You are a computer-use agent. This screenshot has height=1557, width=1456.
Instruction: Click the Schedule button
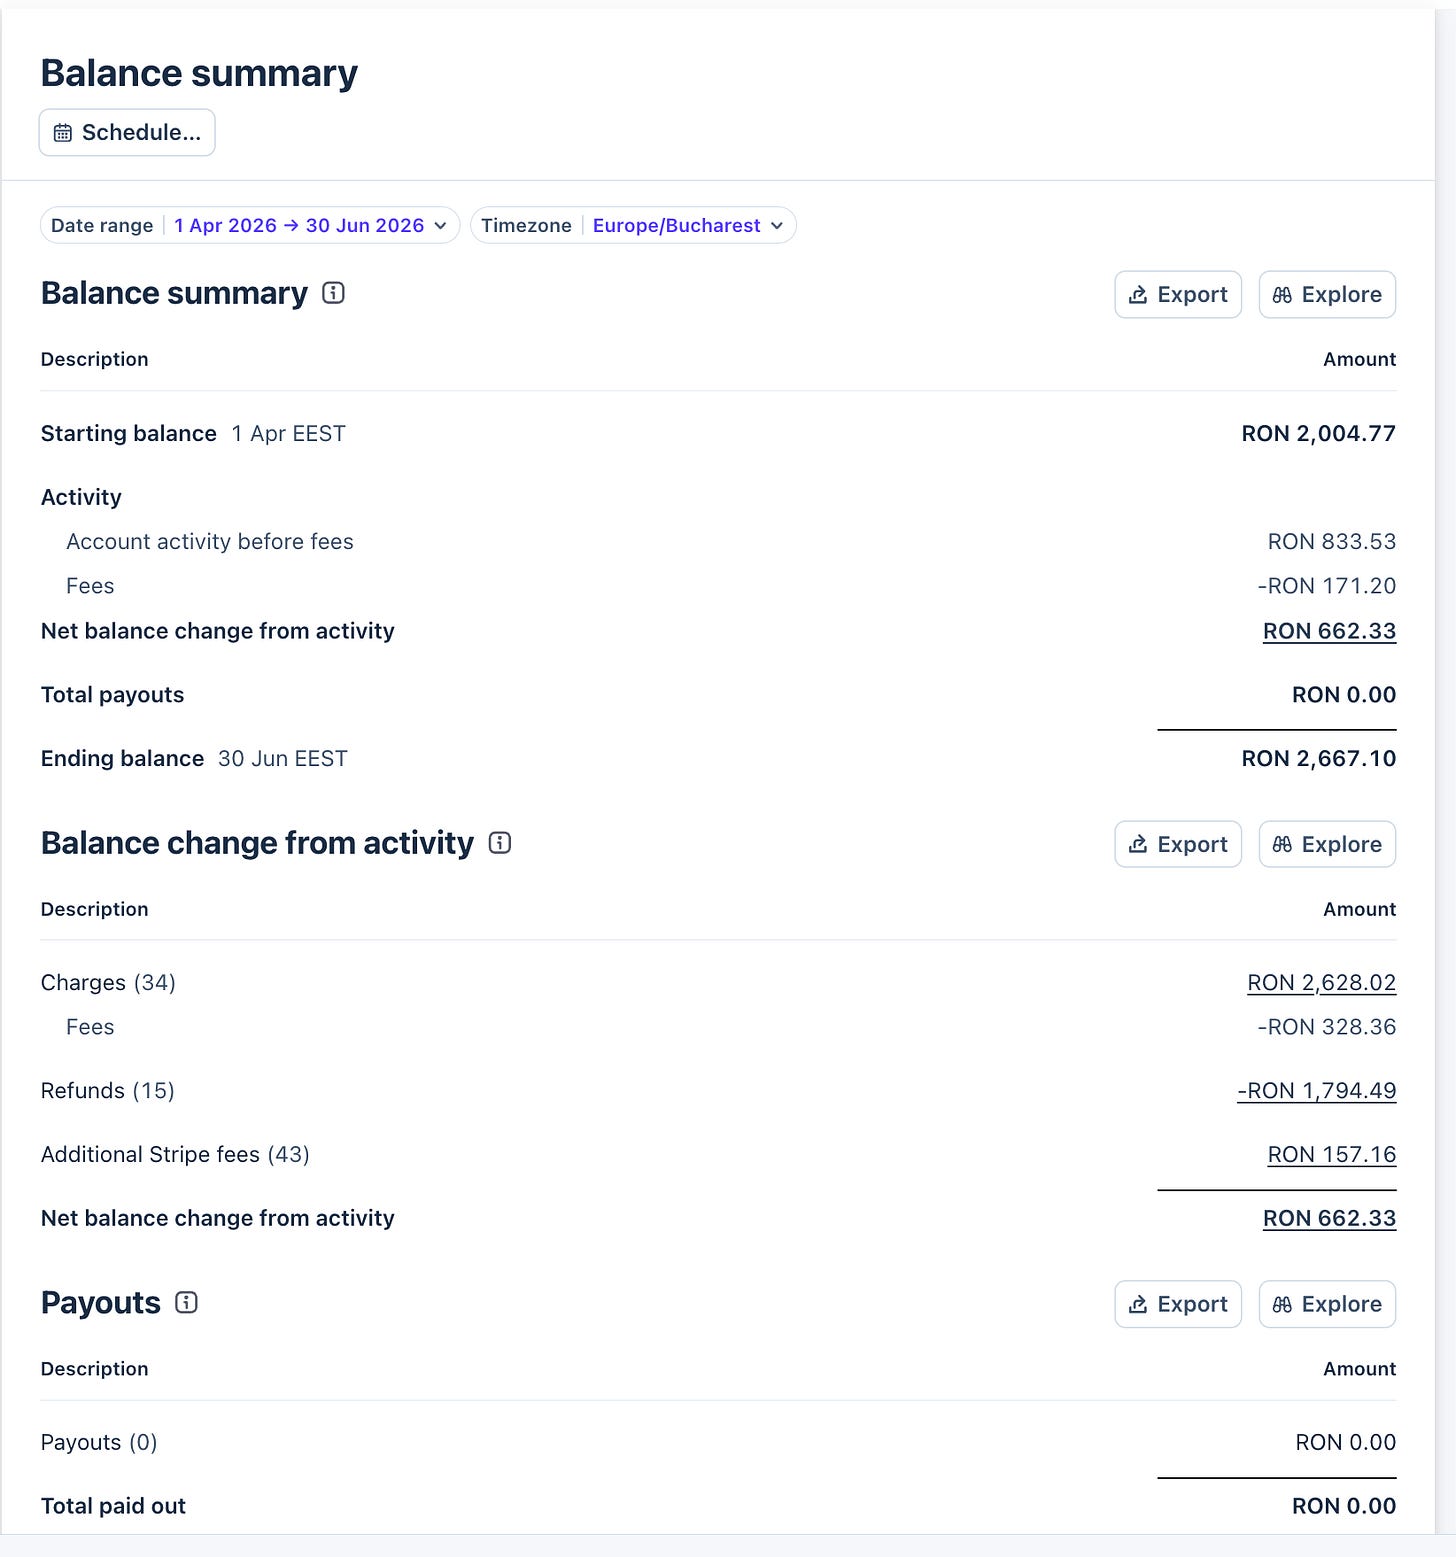[x=127, y=132]
